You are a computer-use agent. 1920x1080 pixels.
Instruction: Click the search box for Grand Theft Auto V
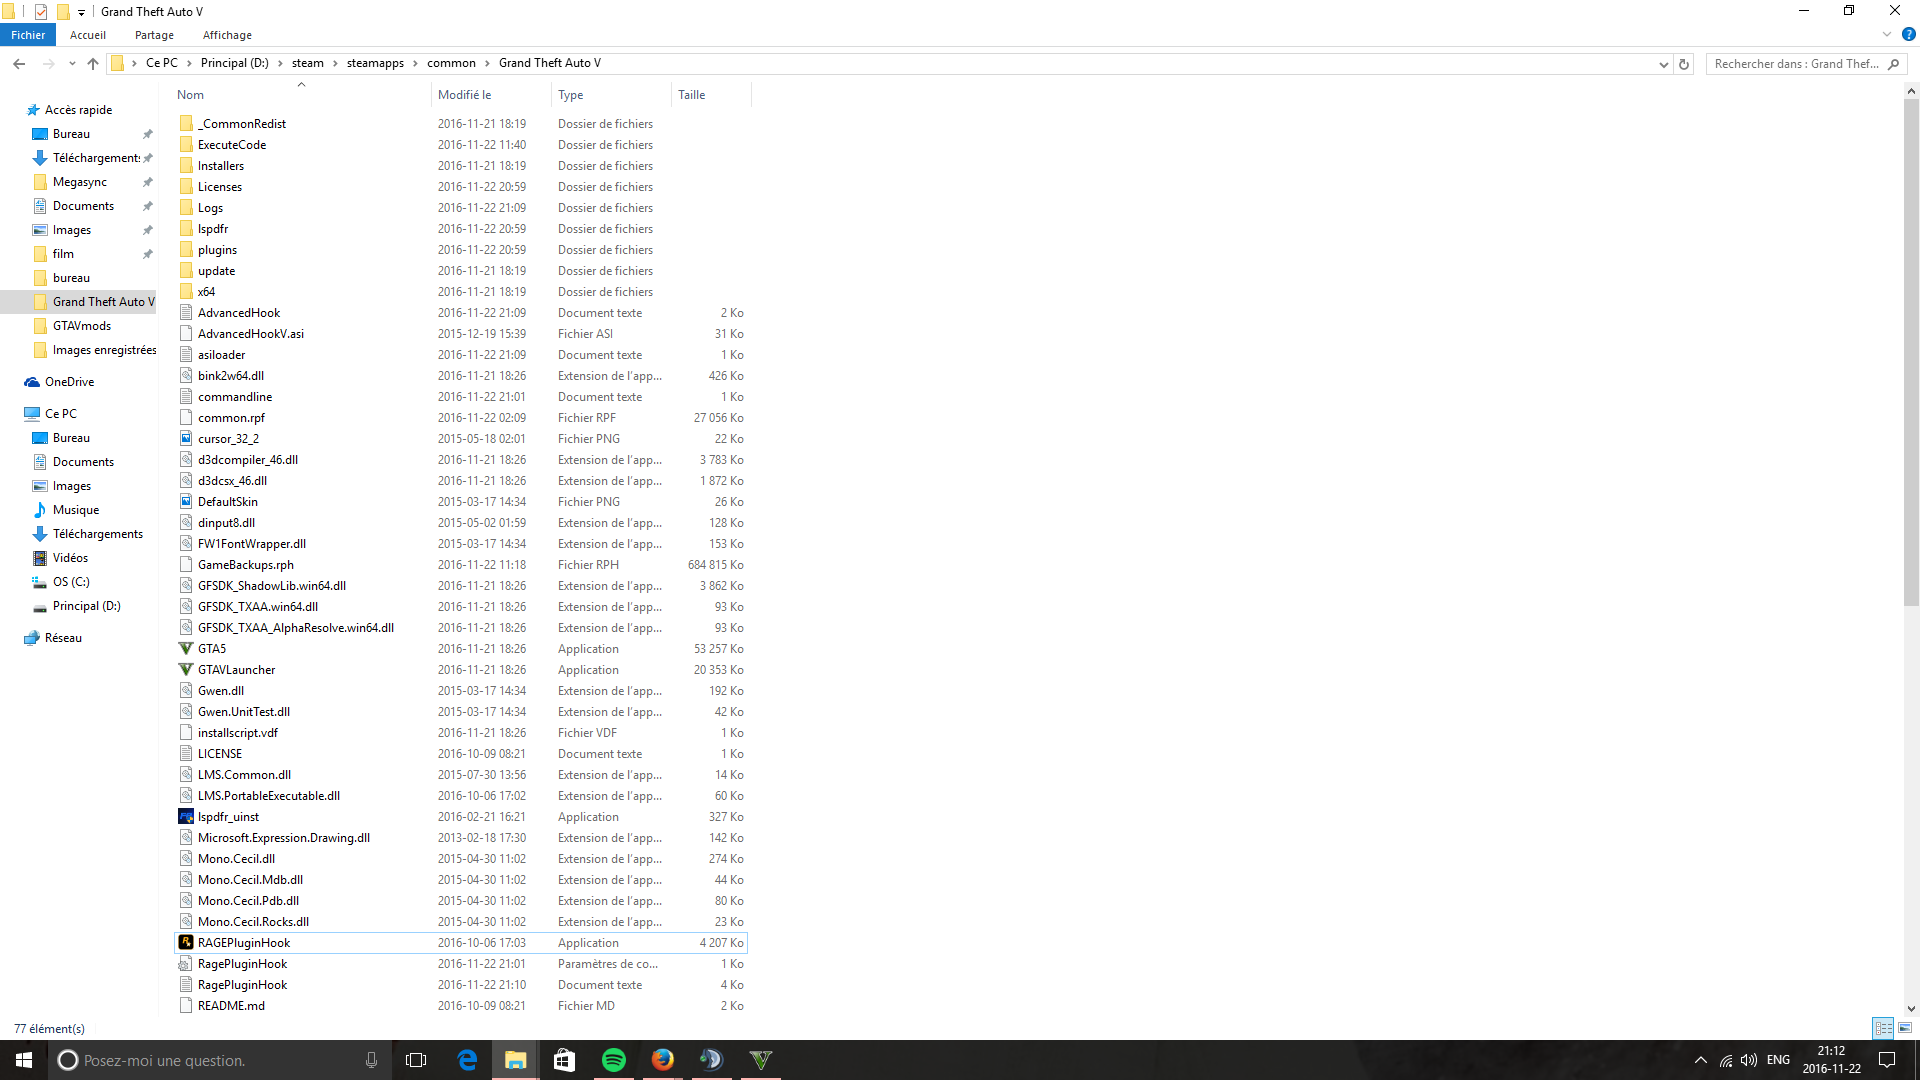point(1795,64)
